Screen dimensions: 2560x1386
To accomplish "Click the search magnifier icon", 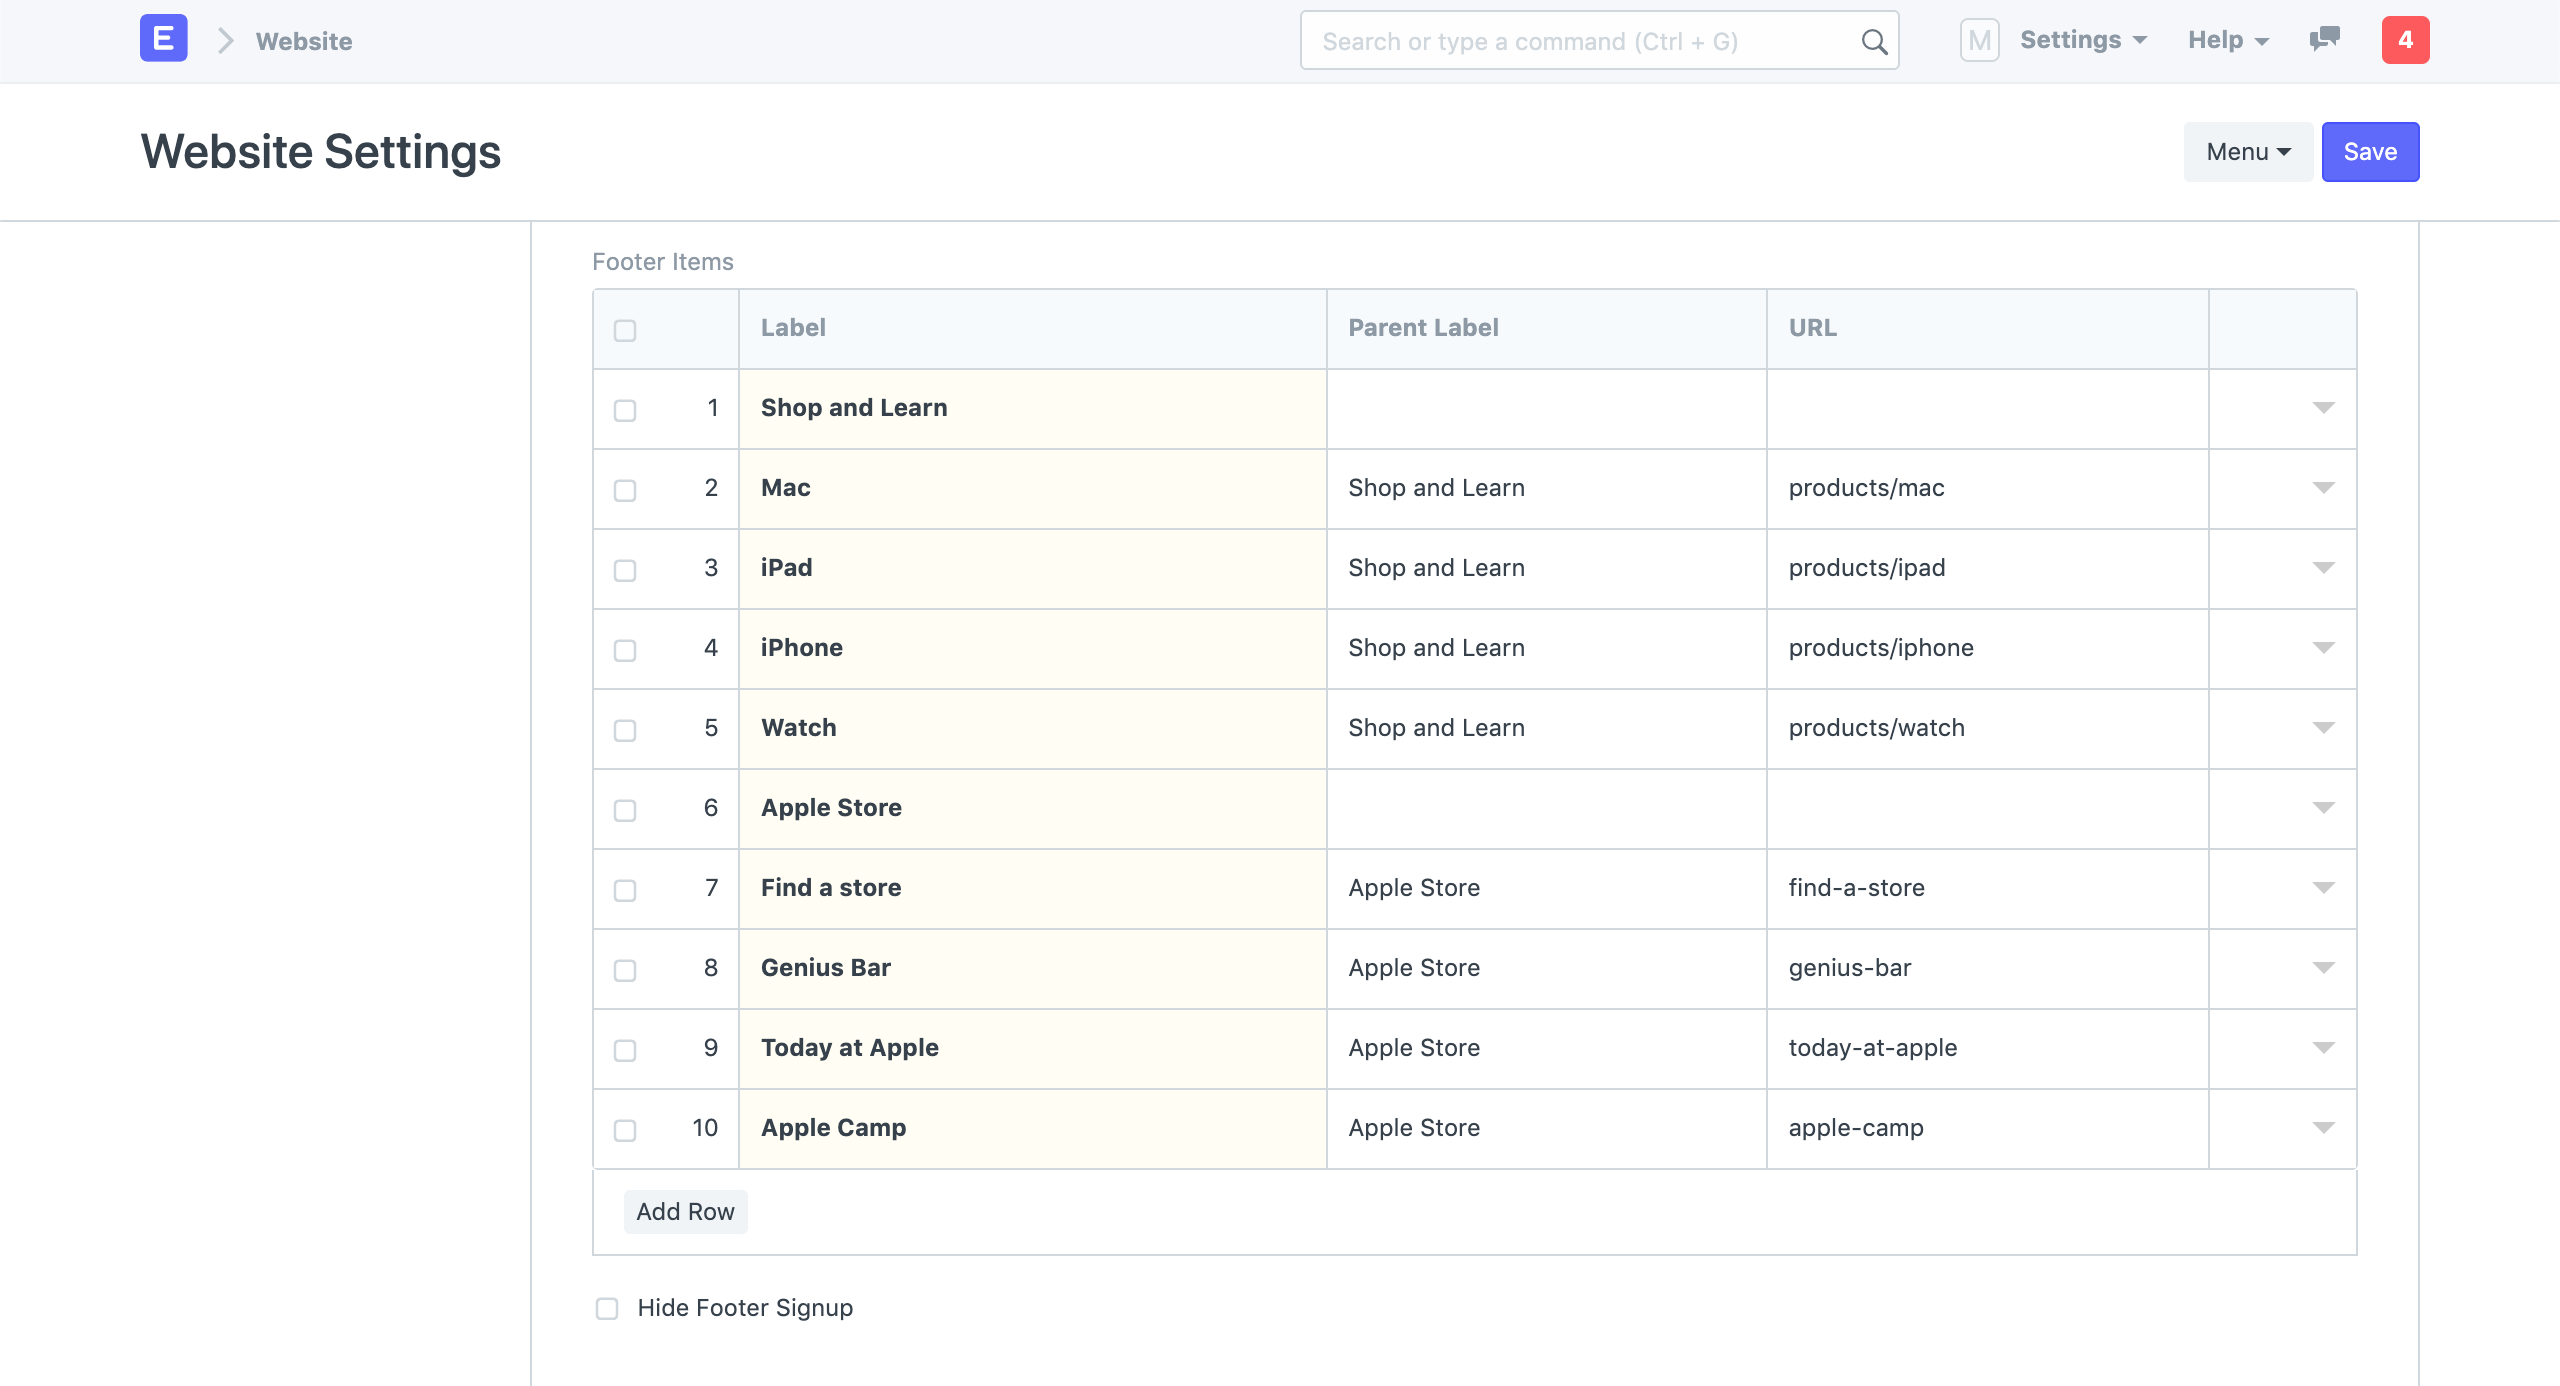I will tap(1872, 41).
